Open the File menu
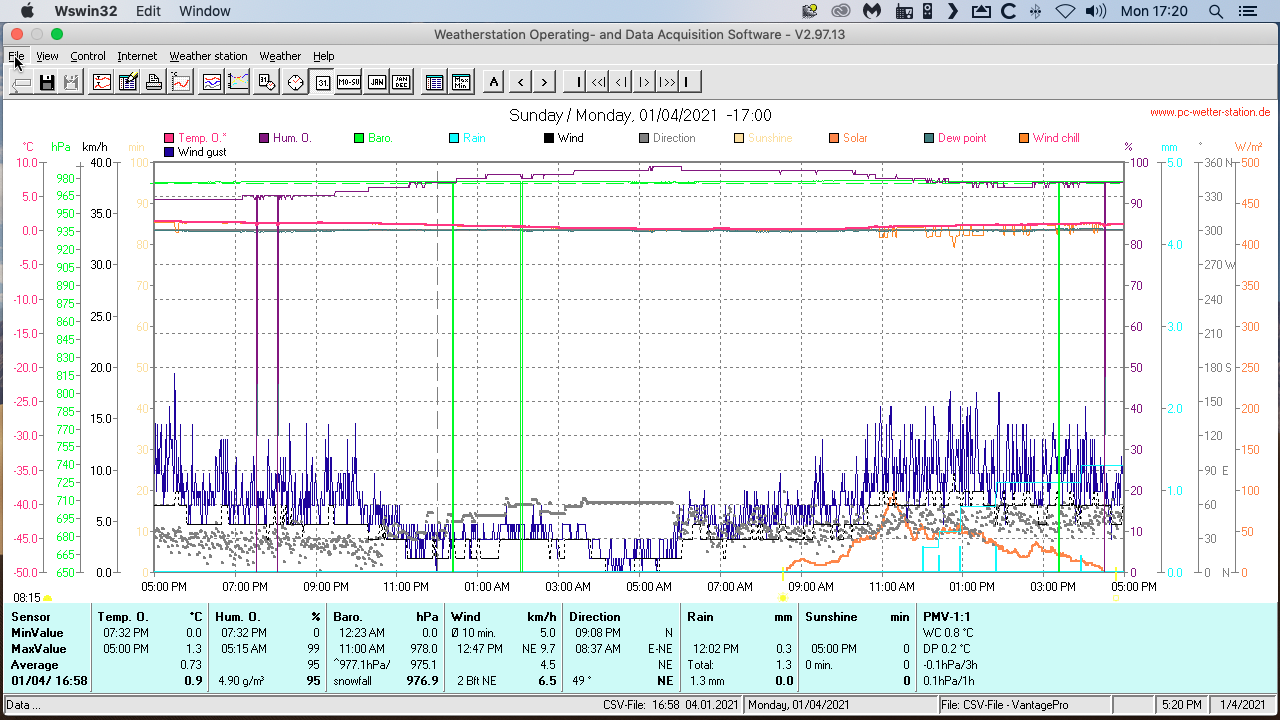The height and width of the screenshot is (720, 1280). [17, 56]
